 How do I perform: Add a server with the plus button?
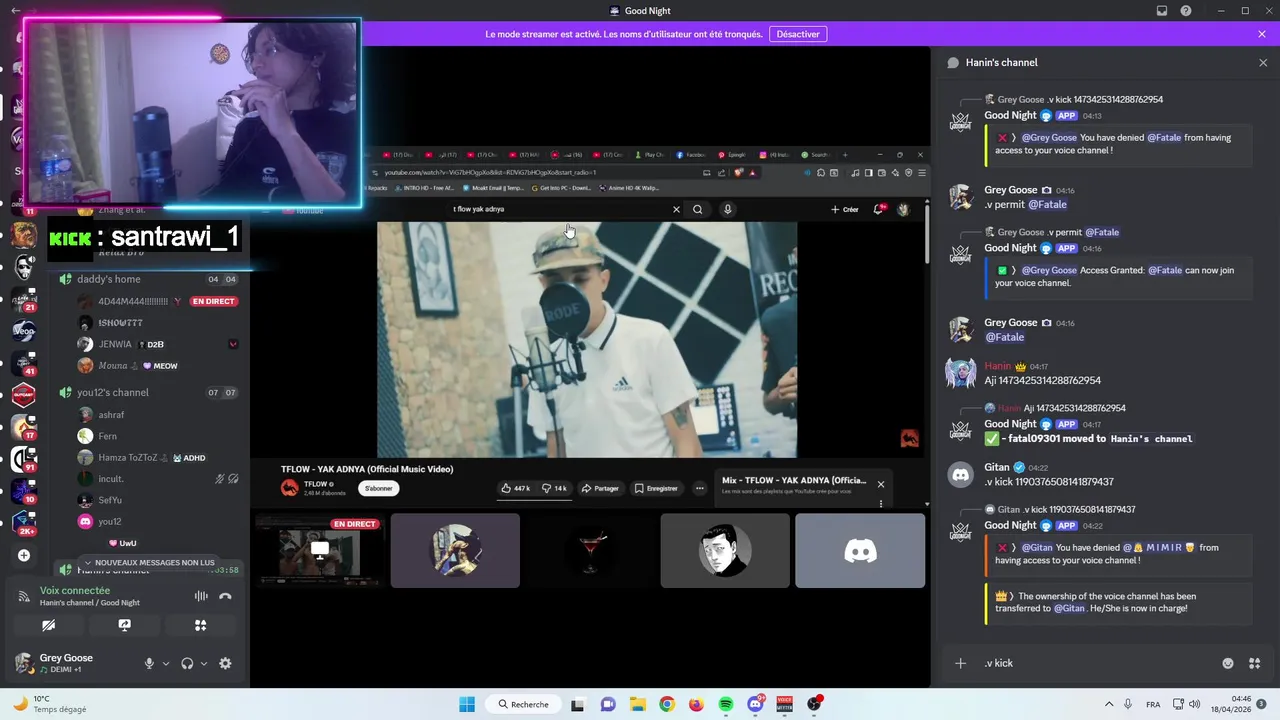click(24, 555)
